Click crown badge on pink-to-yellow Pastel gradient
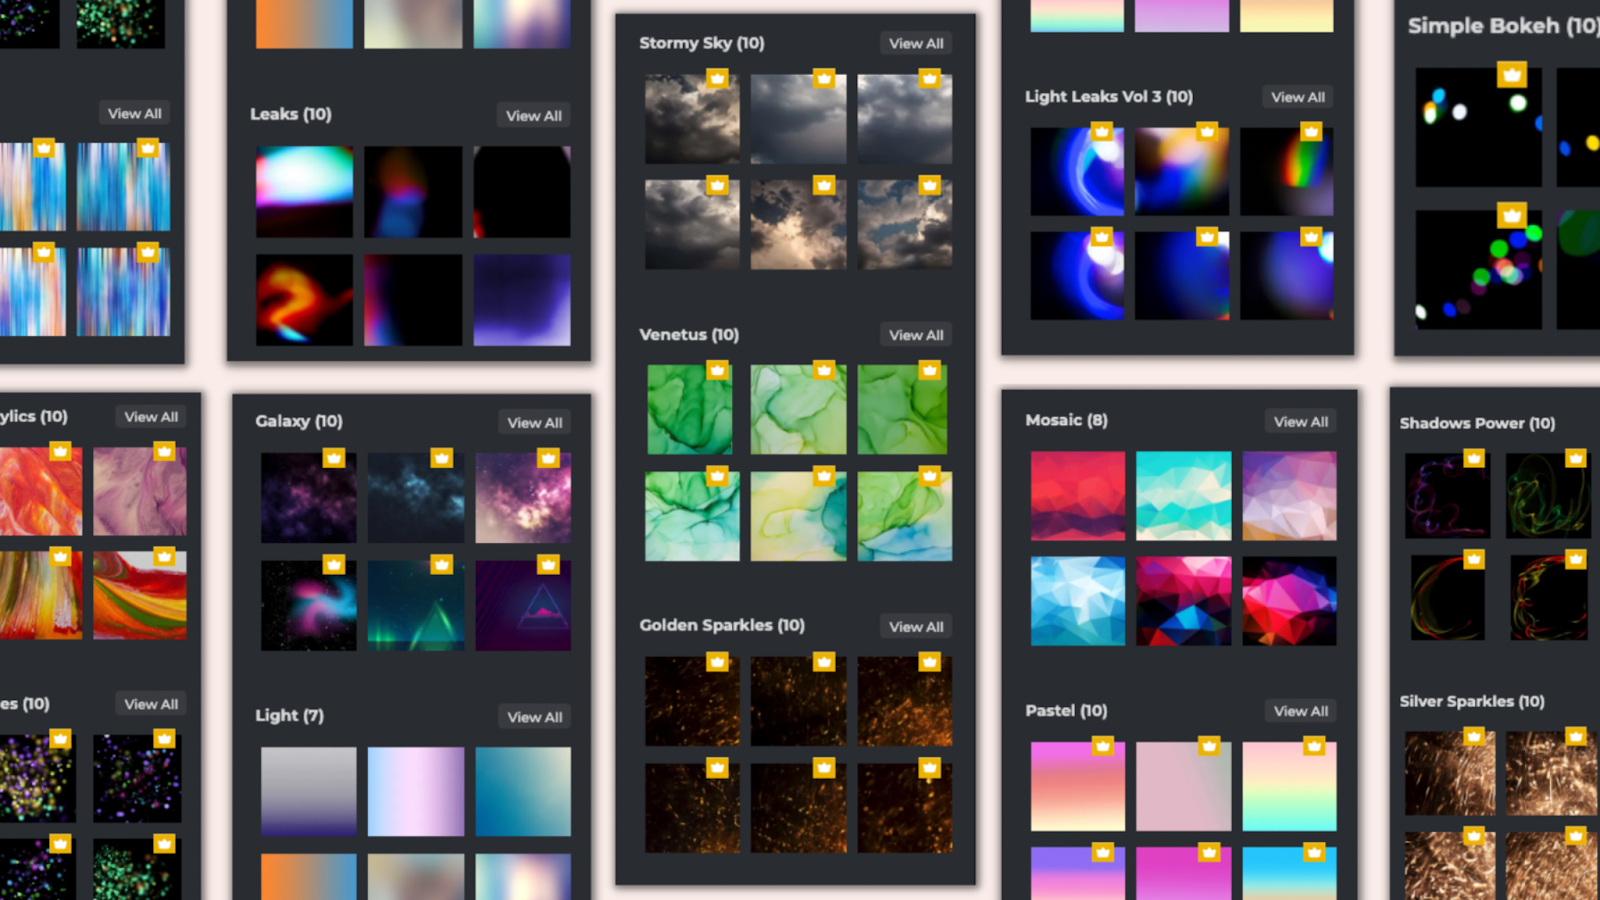 (x=1102, y=745)
